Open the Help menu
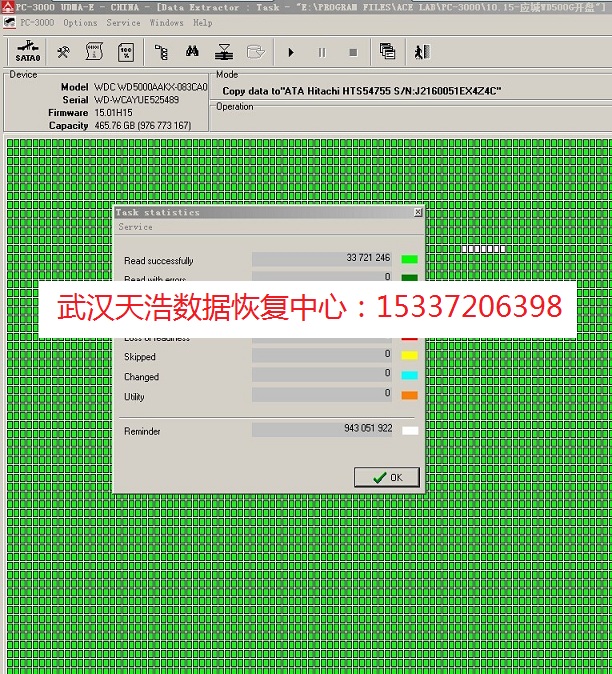This screenshot has height=674, width=612. 203,22
